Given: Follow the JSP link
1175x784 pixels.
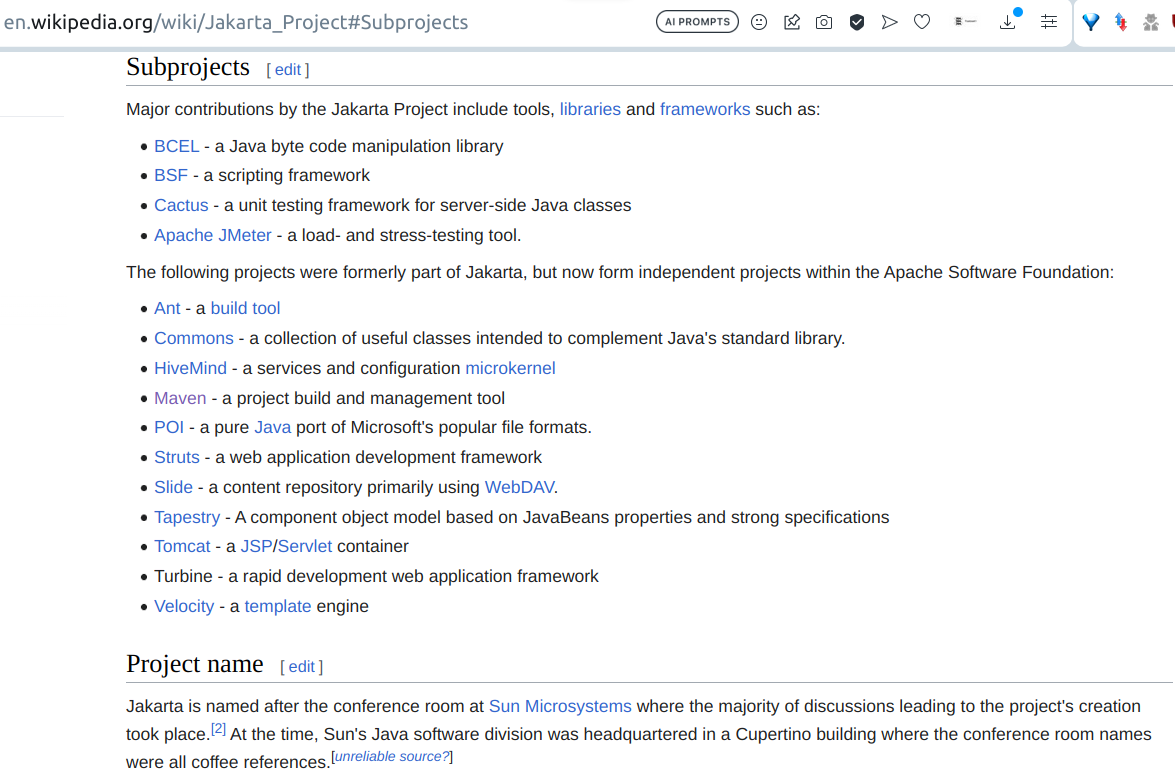Looking at the screenshot, I should click(x=256, y=546).
